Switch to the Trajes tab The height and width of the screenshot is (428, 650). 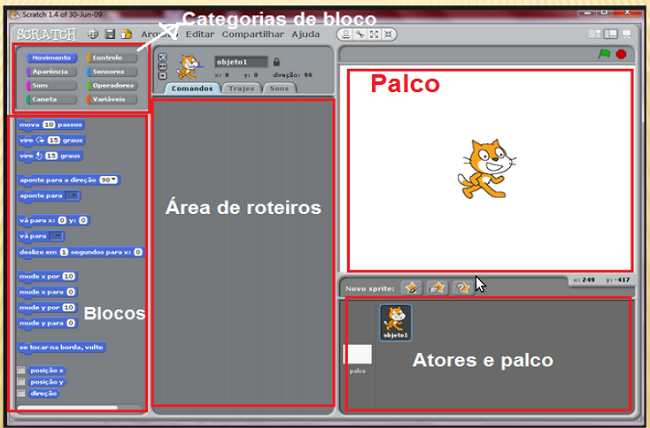click(x=241, y=88)
